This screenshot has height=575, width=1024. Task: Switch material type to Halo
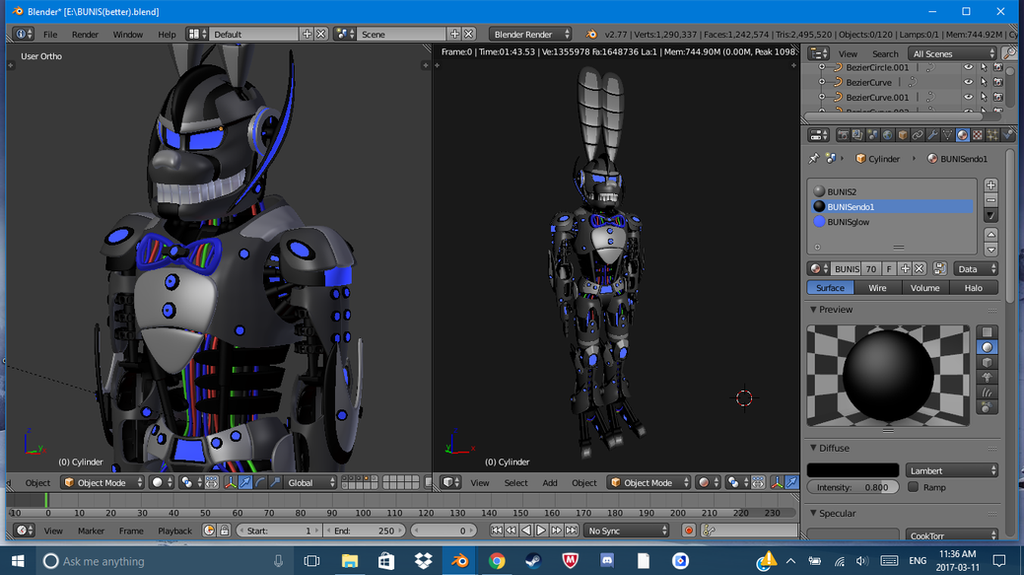[973, 288]
